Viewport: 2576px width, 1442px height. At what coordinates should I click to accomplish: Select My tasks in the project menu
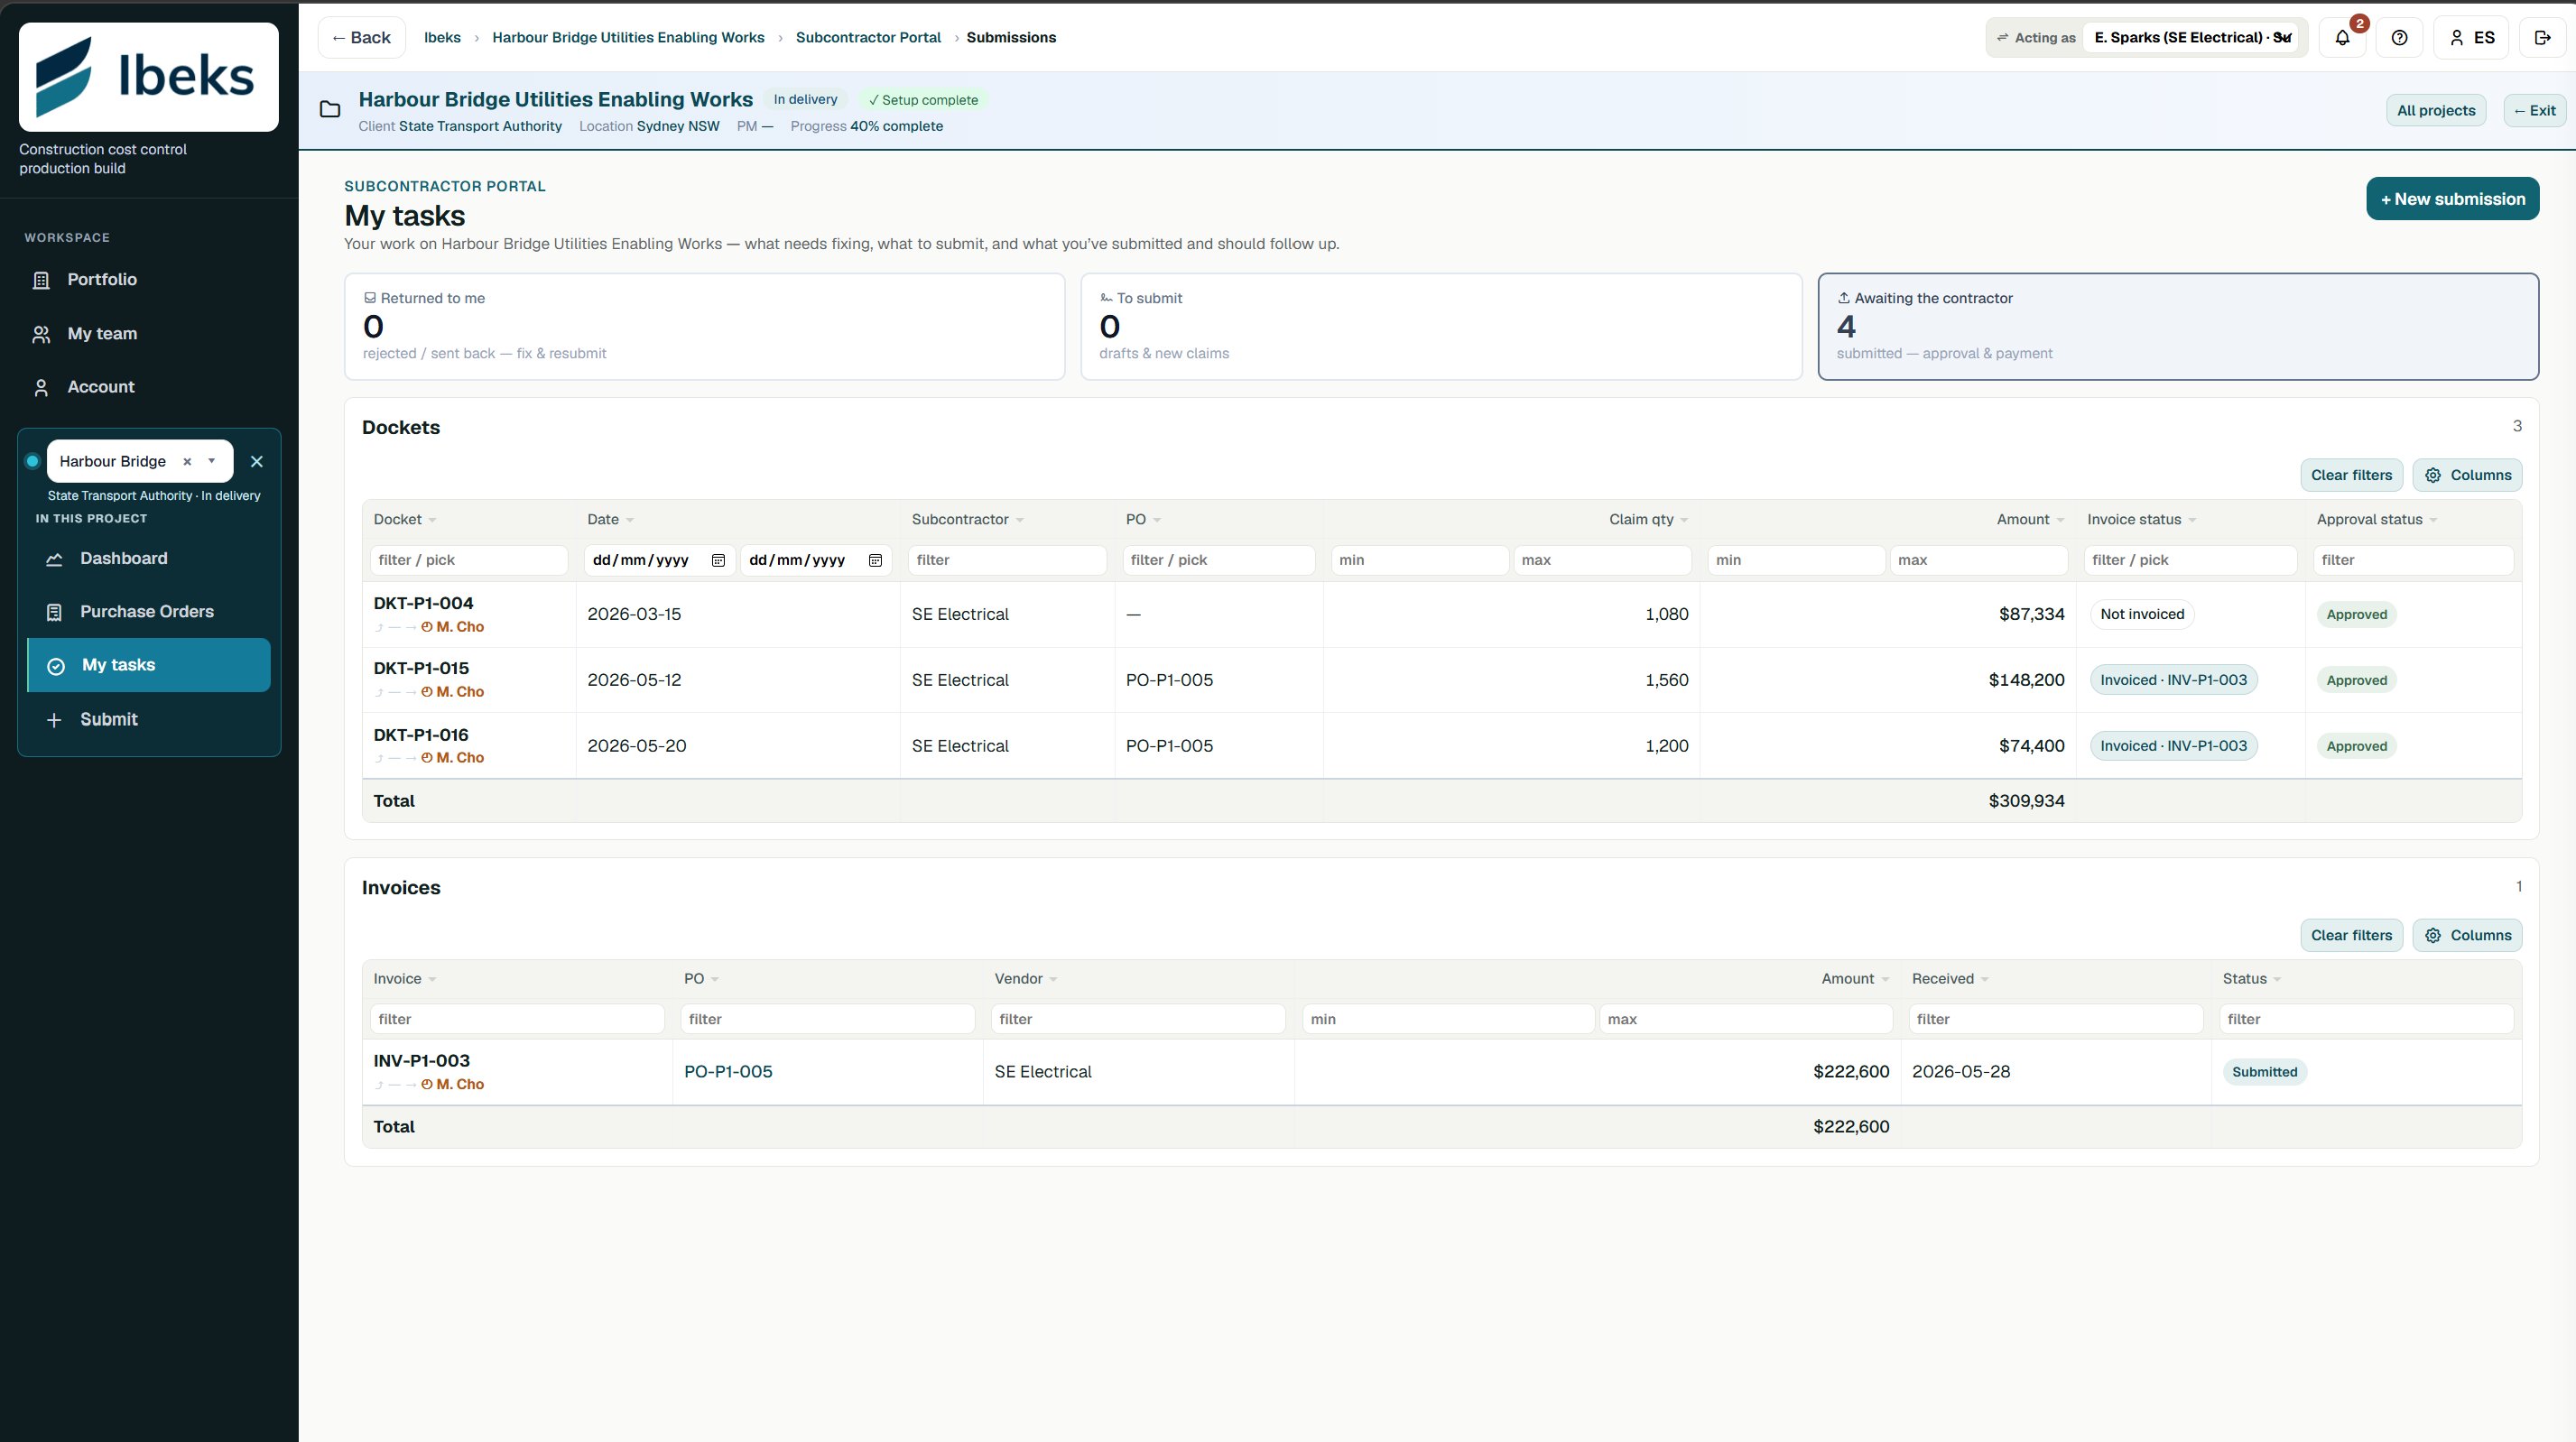149,665
